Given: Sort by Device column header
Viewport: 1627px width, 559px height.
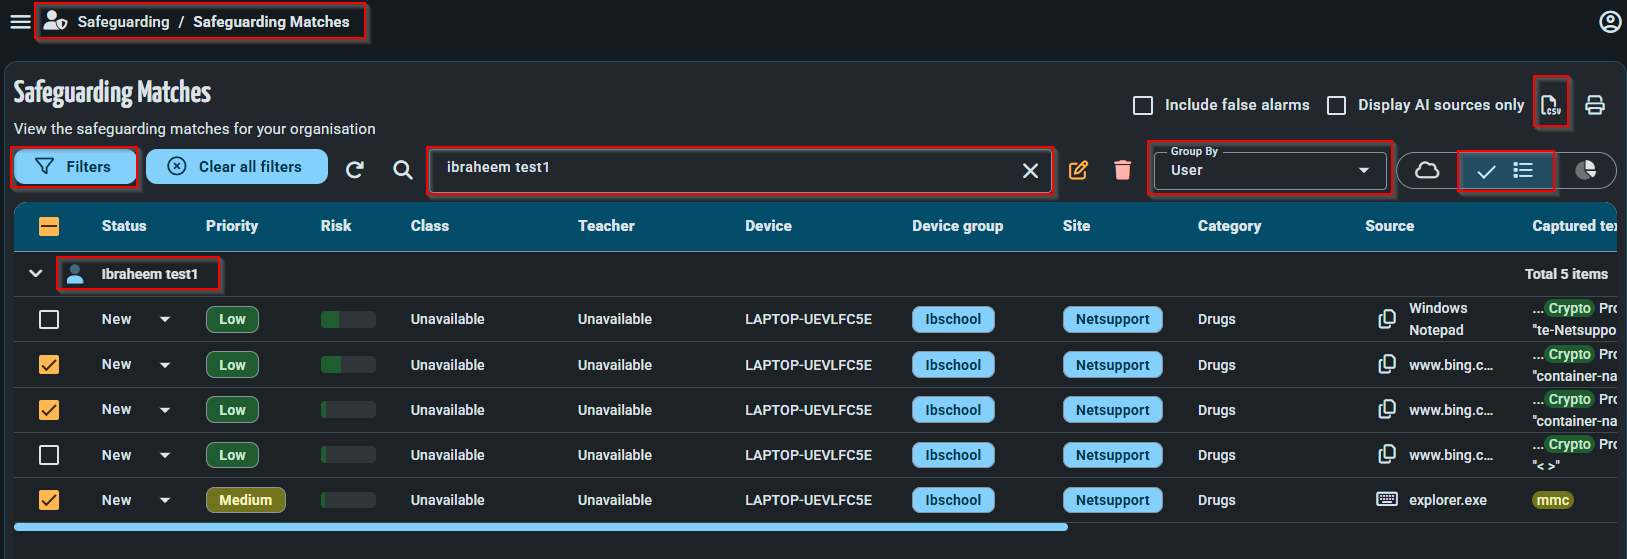Looking at the screenshot, I should [x=768, y=226].
